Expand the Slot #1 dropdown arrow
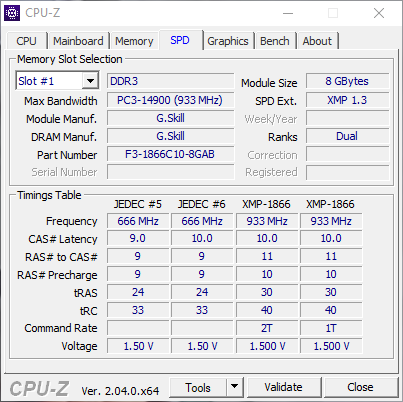 90,81
